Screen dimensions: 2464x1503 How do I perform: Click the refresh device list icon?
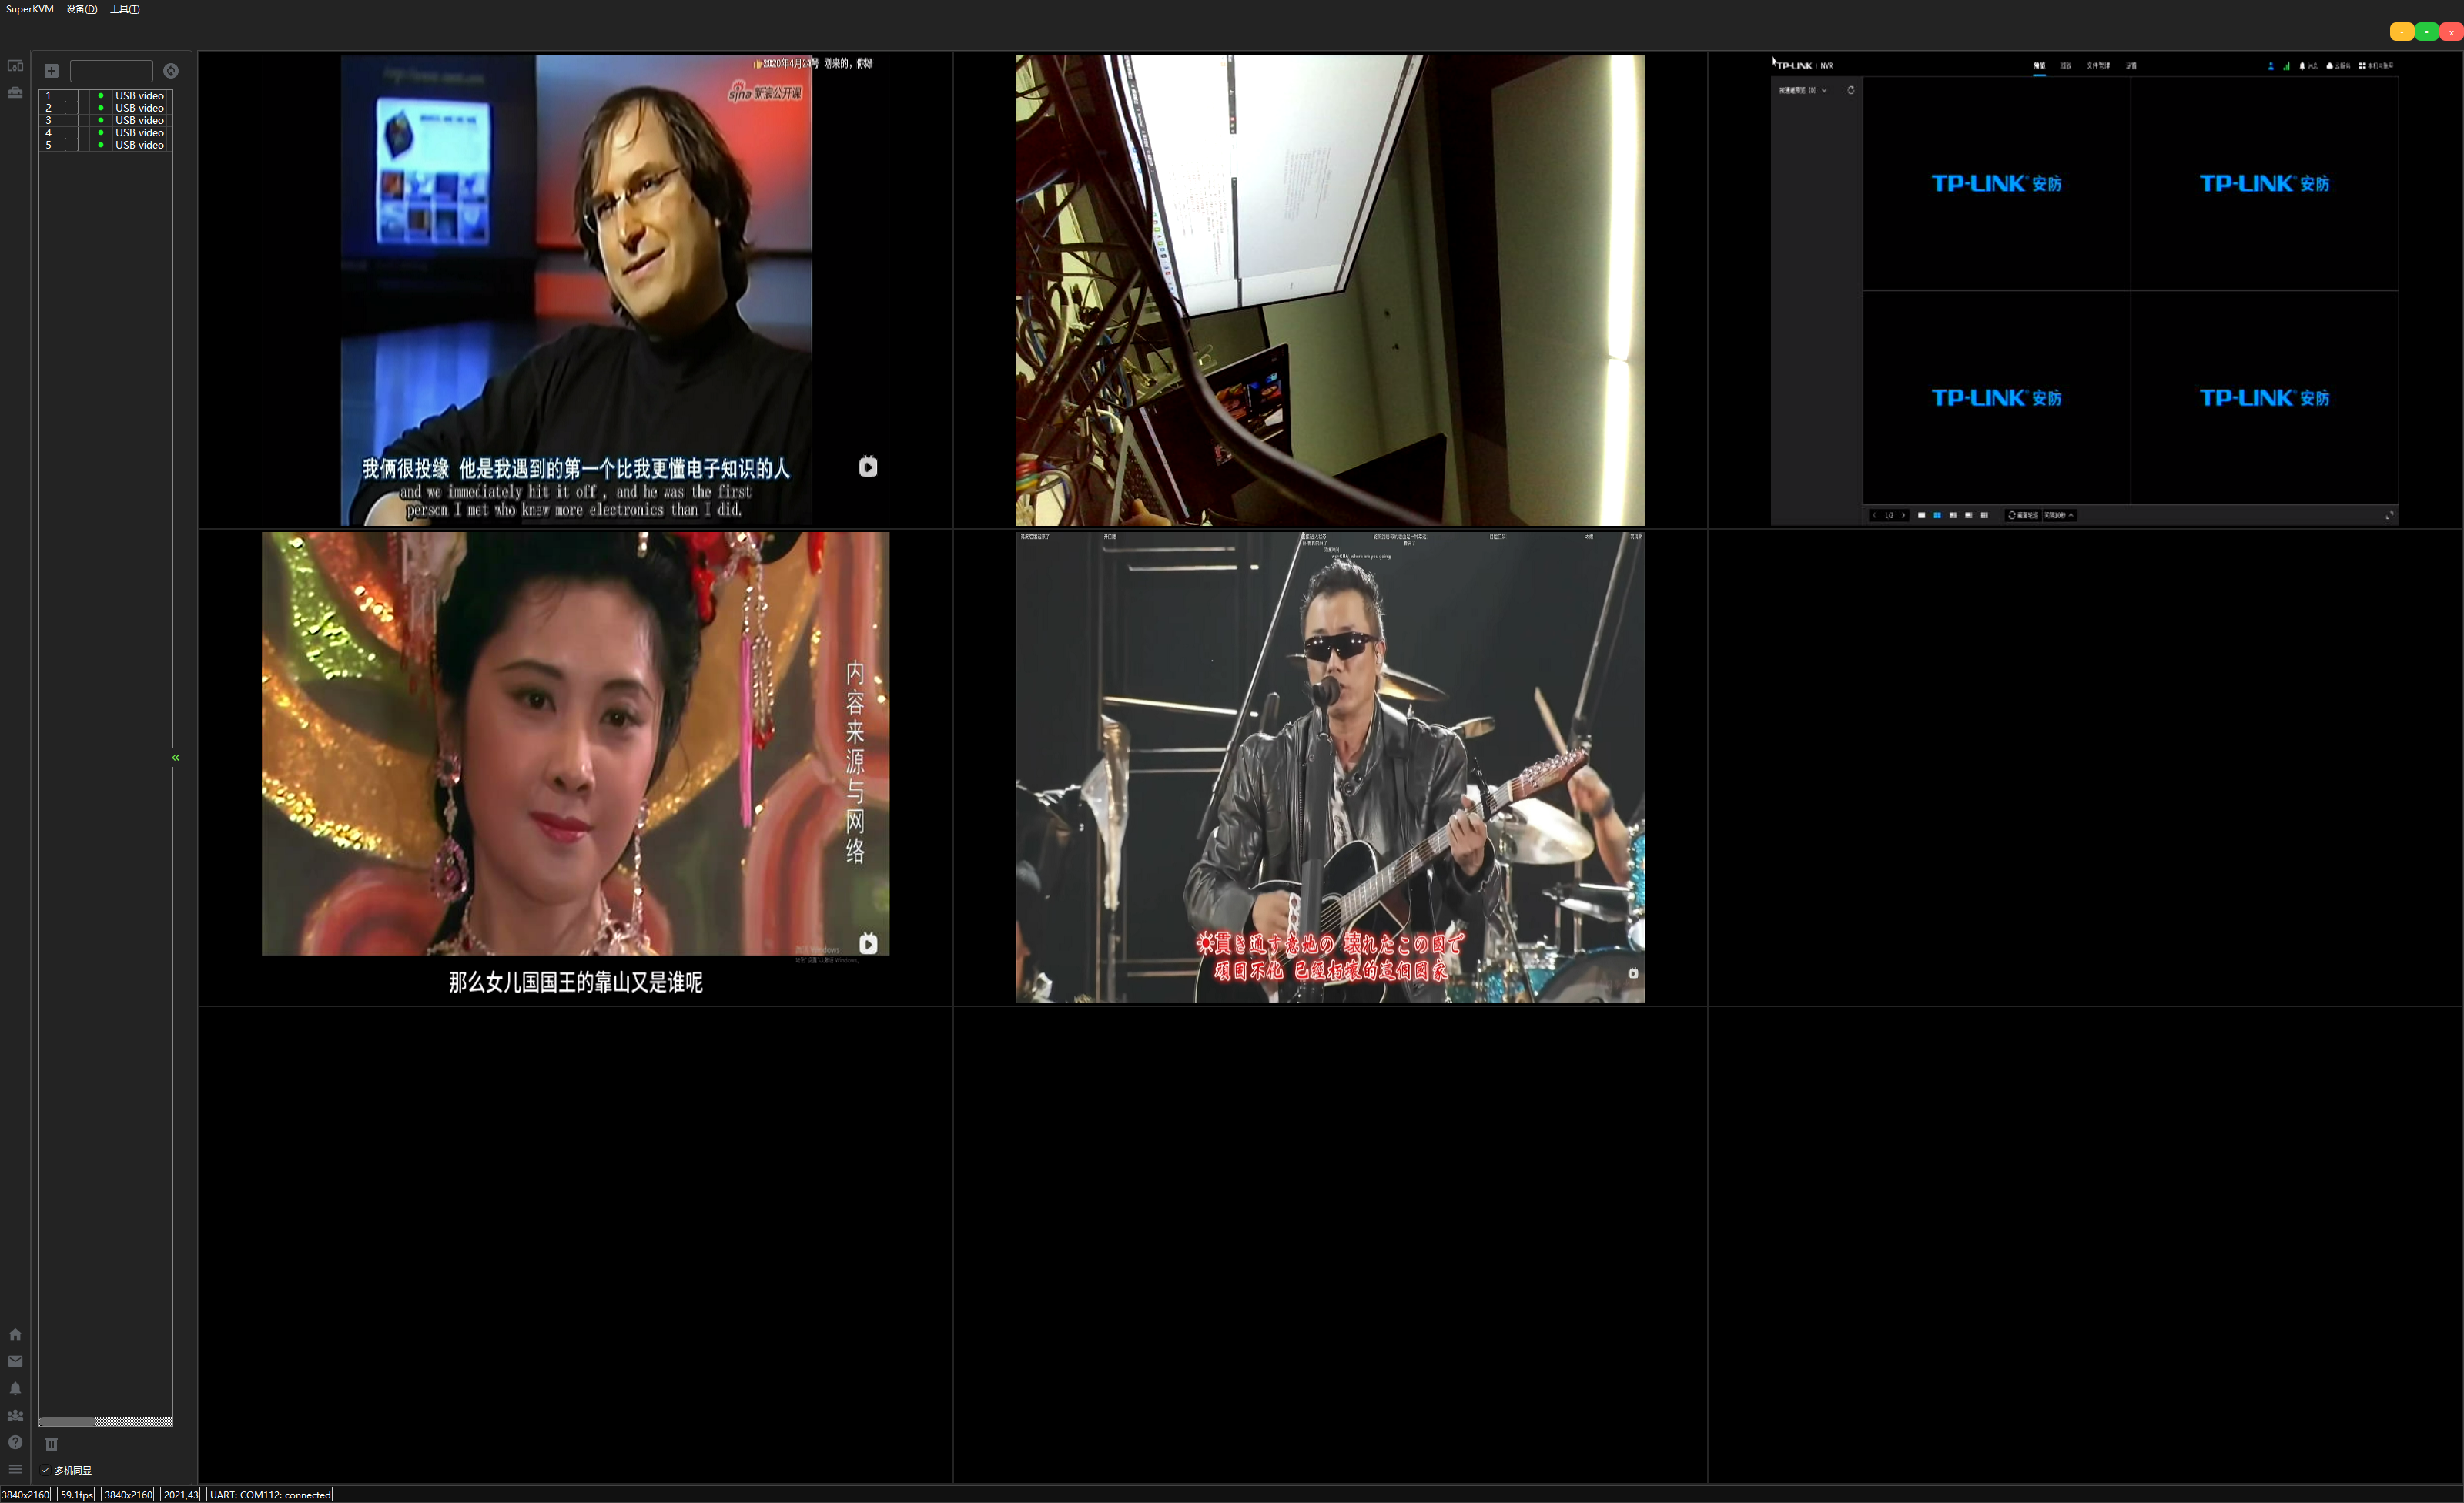pos(171,71)
